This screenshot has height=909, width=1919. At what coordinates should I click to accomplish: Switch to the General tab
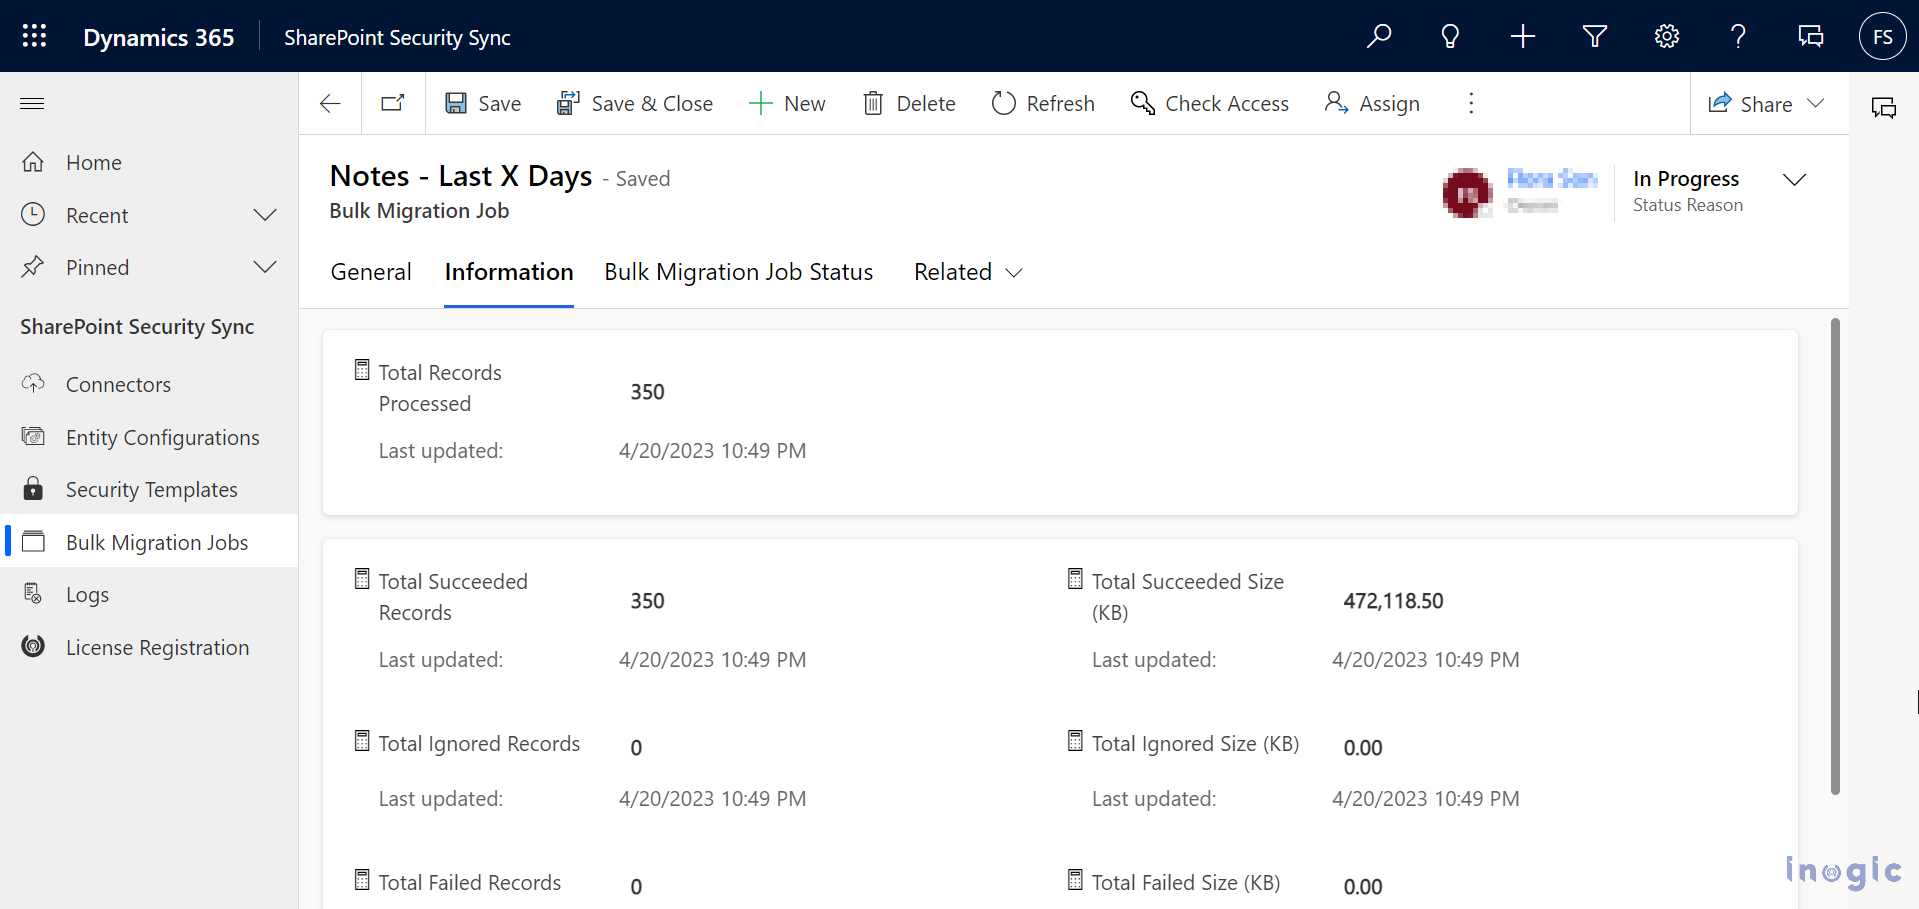click(371, 272)
